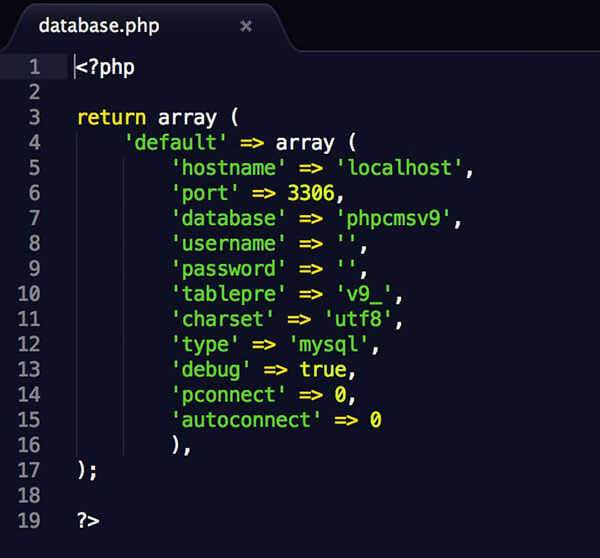Click line number 10 in the gutter
600x558 pixels.
click(x=29, y=294)
